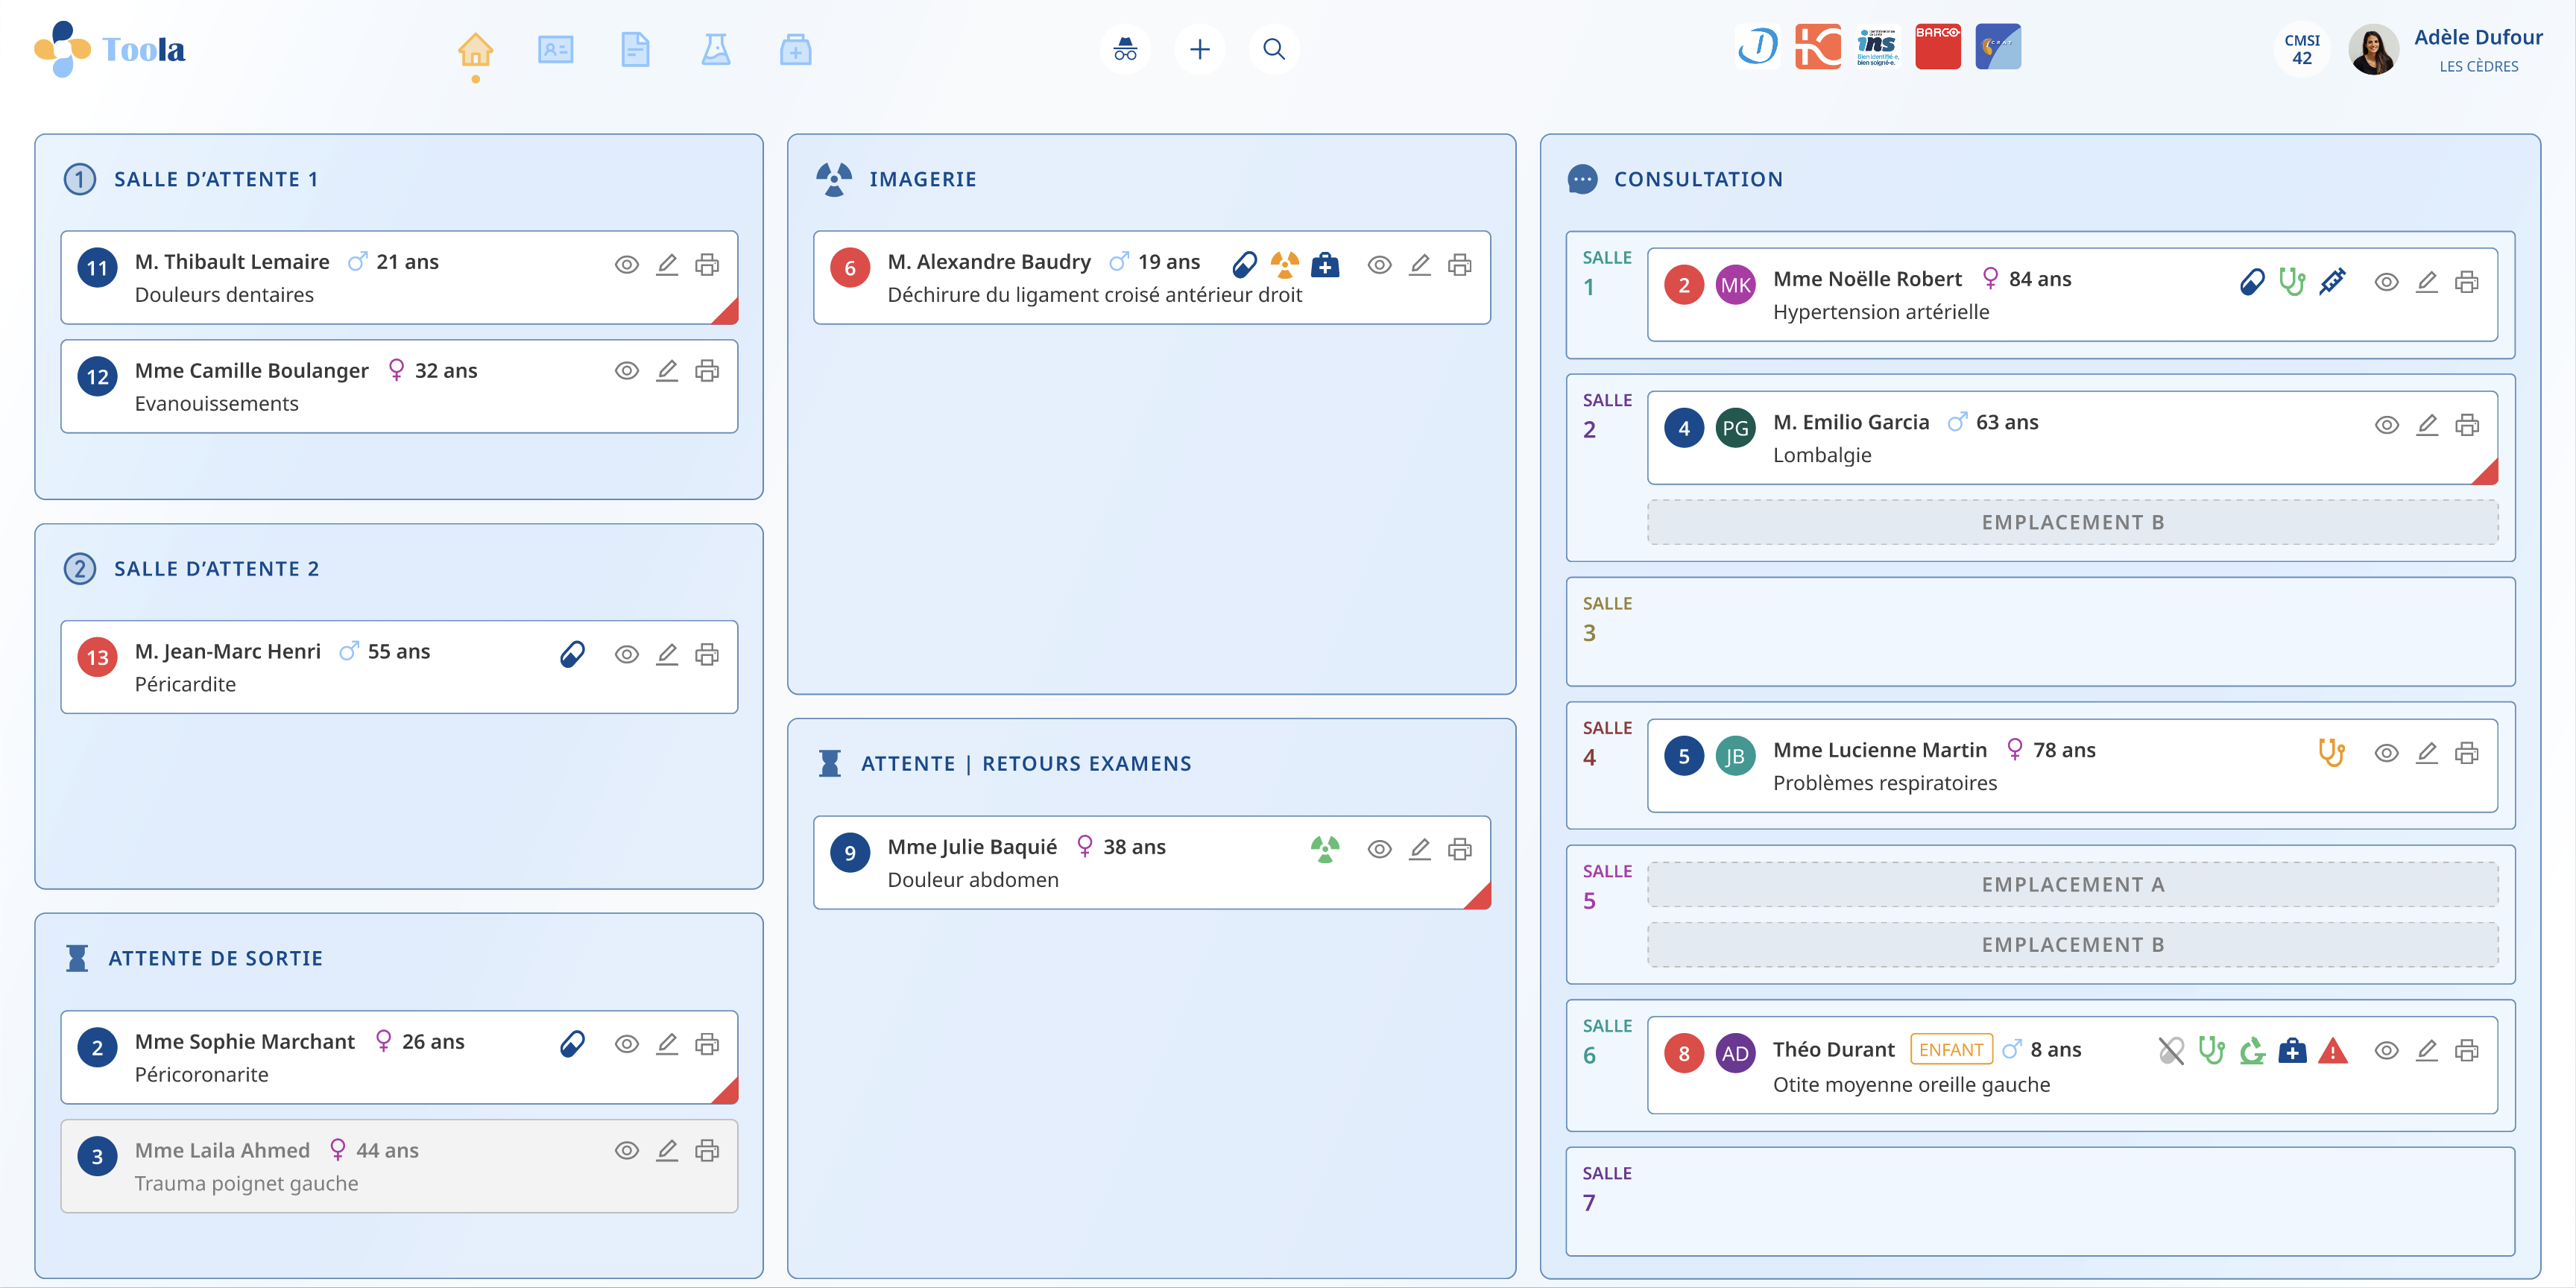2576x1288 pixels.
Task: Open the home dashboard icon
Action: (475, 49)
